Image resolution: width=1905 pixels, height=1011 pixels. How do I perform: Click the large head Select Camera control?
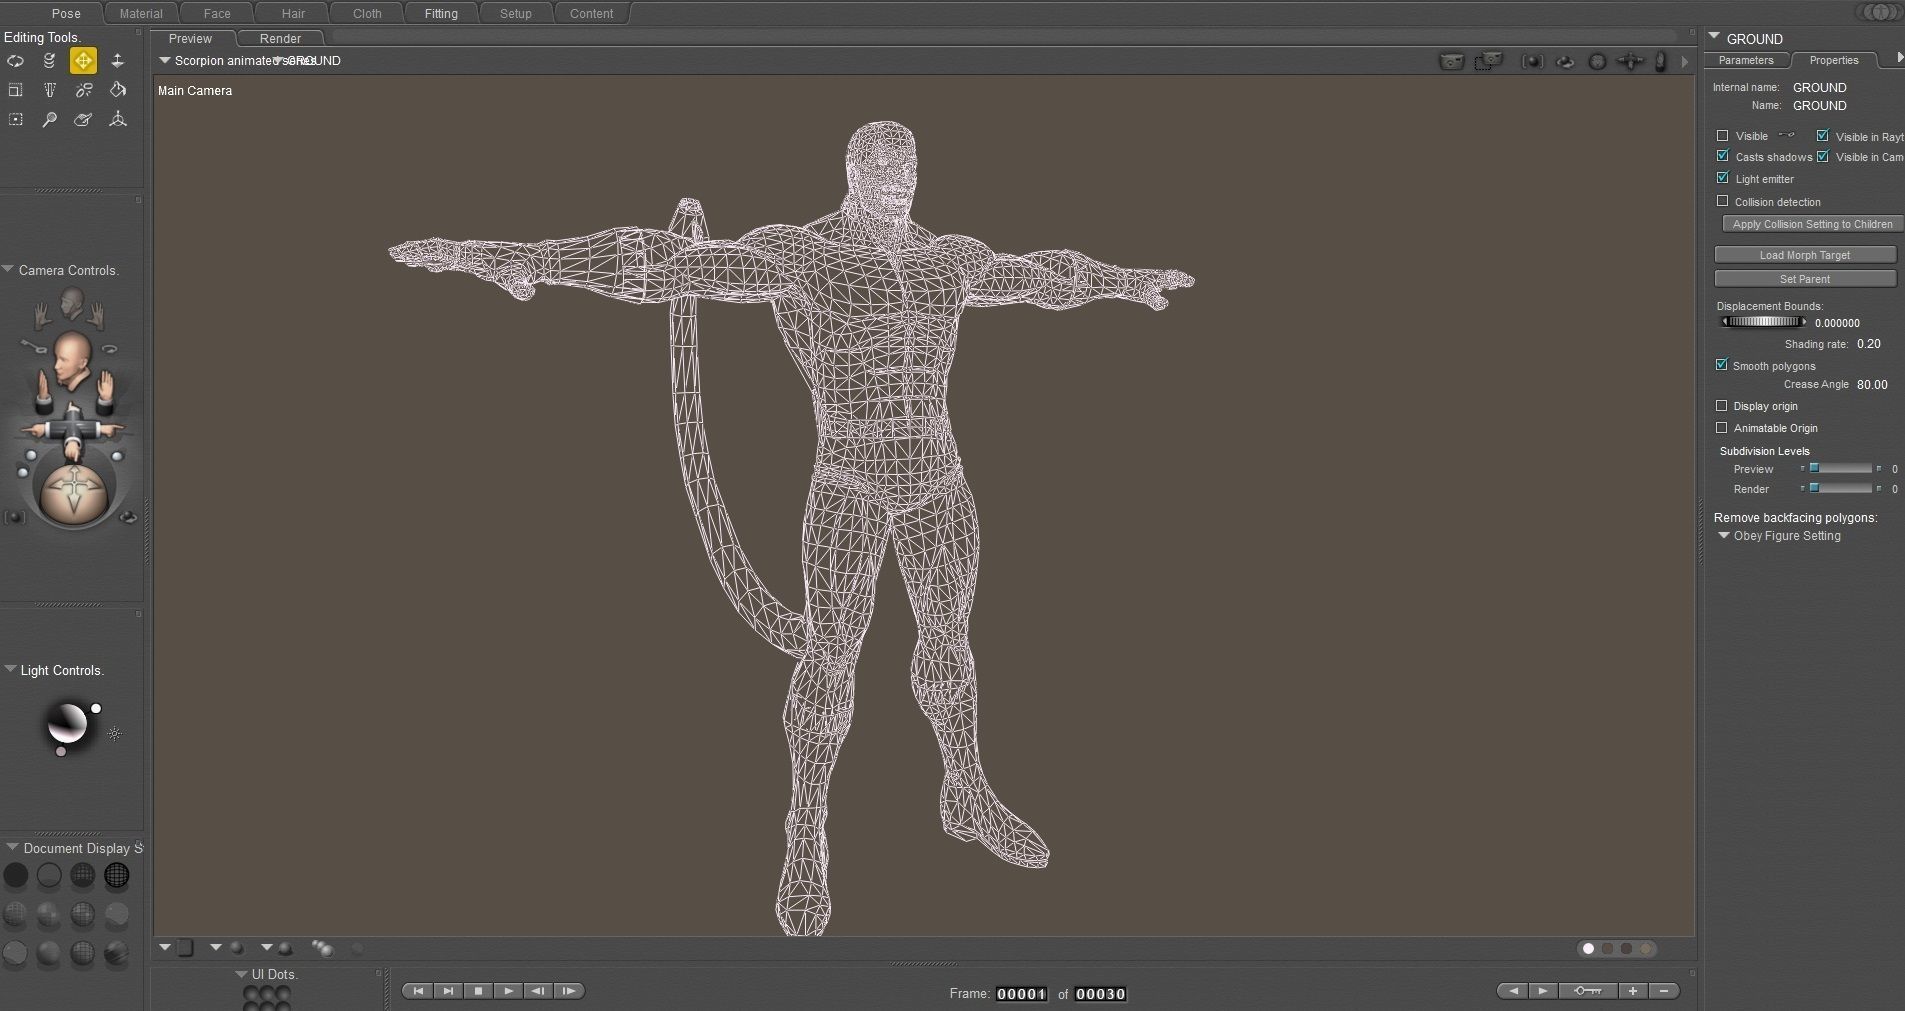(72, 360)
